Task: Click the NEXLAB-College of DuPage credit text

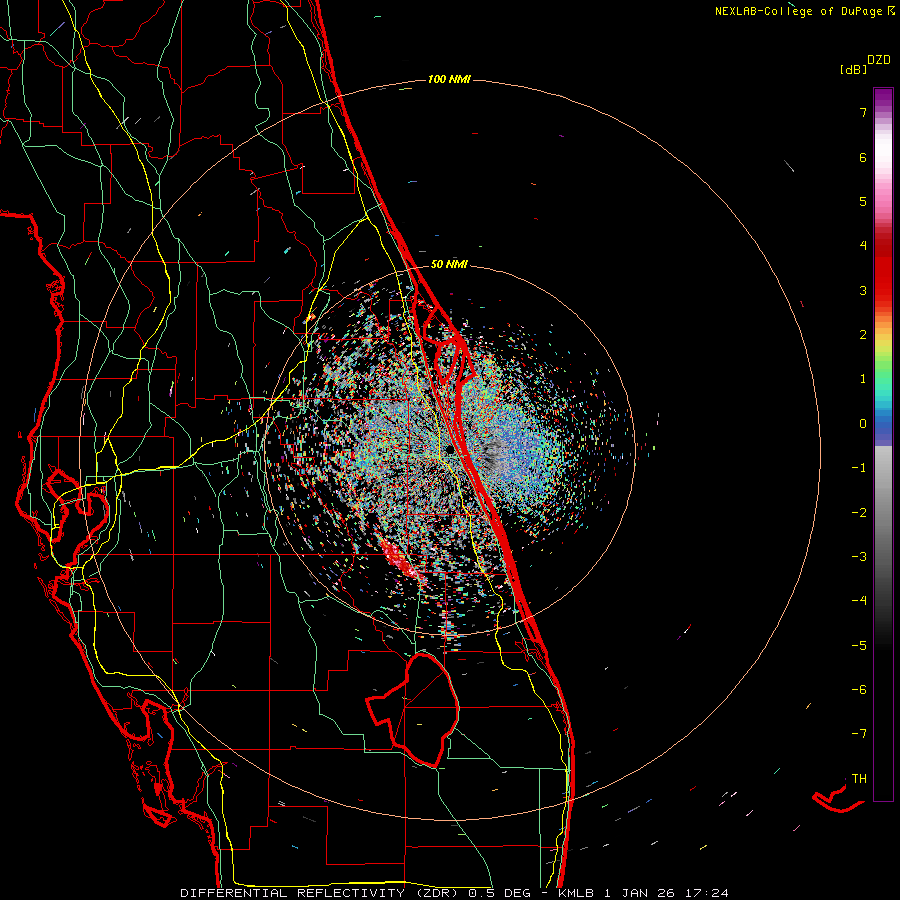Action: [x=805, y=11]
